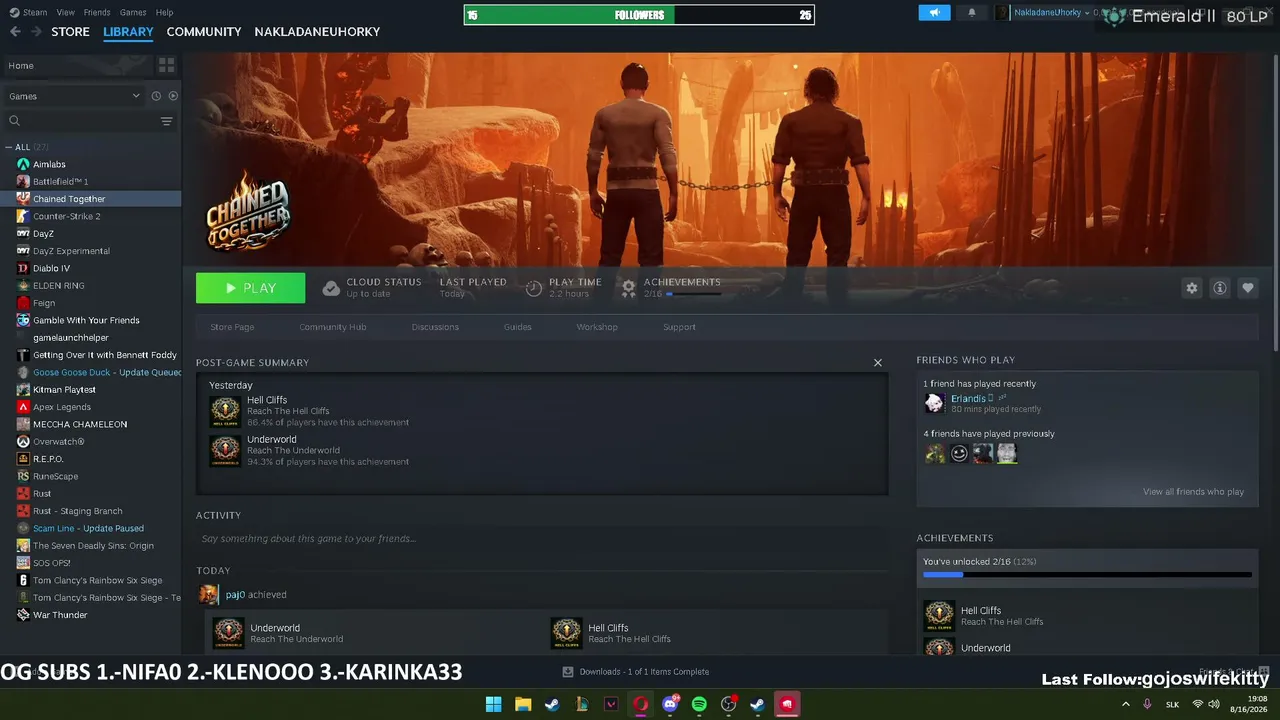This screenshot has height=720, width=1280.
Task: Open the Windows Start menu
Action: [x=493, y=704]
